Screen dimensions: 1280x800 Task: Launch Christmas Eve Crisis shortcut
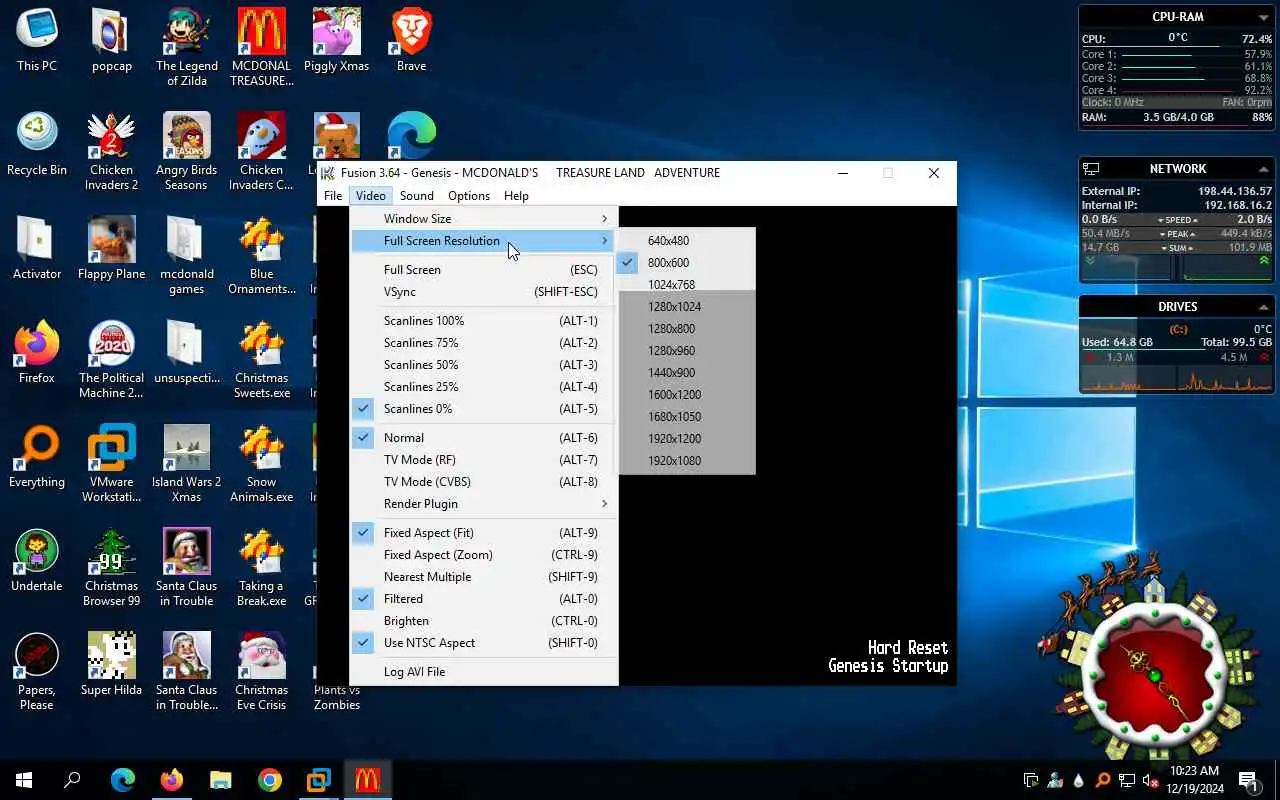[261, 672]
